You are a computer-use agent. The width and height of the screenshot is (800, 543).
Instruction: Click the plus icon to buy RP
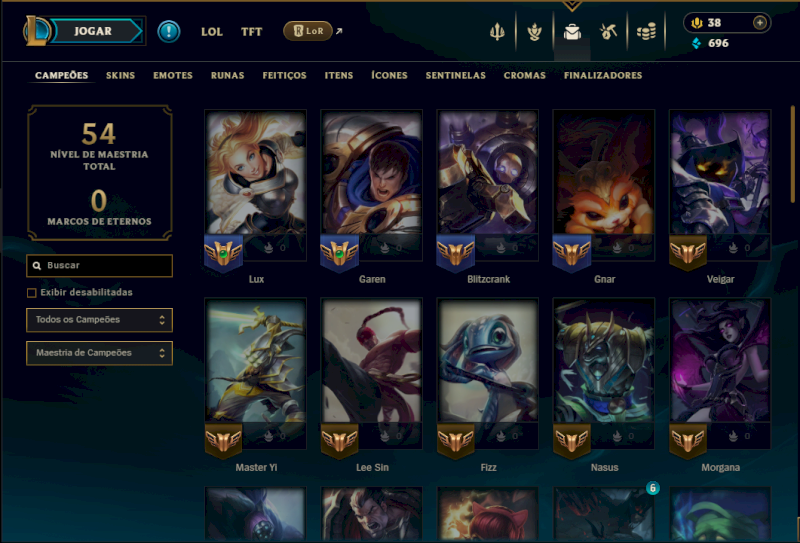point(760,23)
